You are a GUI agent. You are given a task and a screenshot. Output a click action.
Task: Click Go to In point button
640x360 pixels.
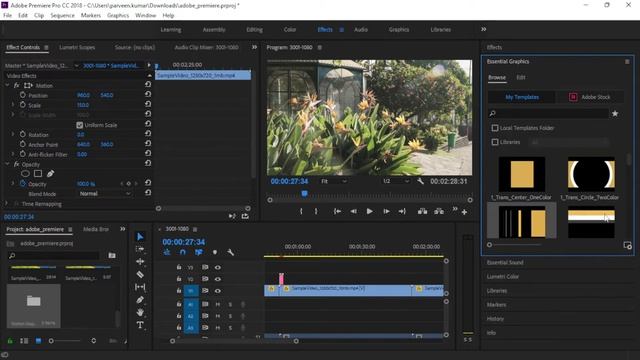click(337, 211)
